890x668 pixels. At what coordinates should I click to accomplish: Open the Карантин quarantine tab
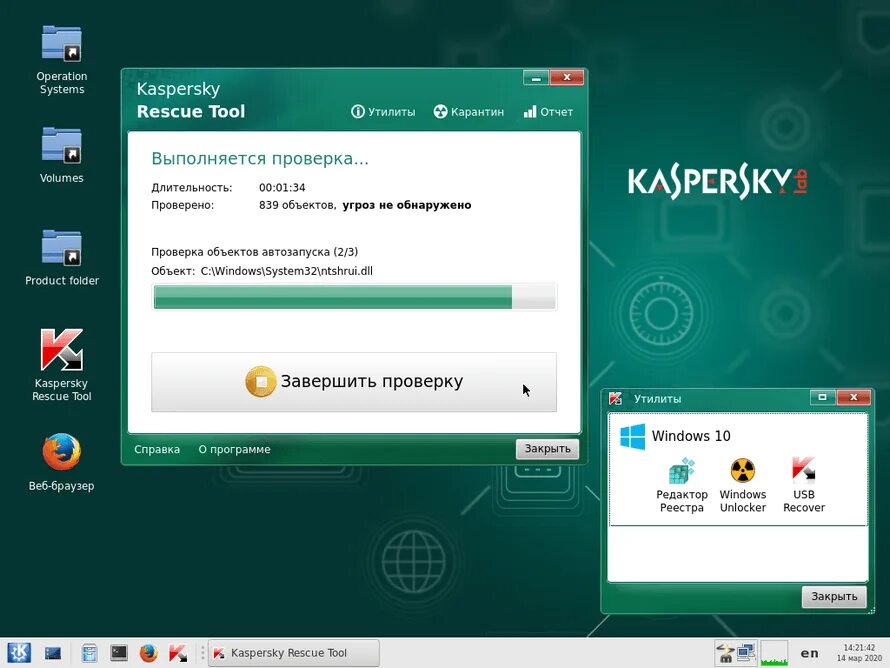[469, 112]
